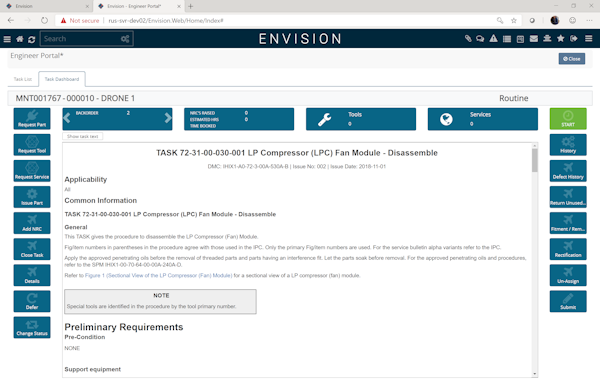Viewport: 600px width, 385px height.
Task: Open the Tools tile with wrench
Action: pos(361,119)
